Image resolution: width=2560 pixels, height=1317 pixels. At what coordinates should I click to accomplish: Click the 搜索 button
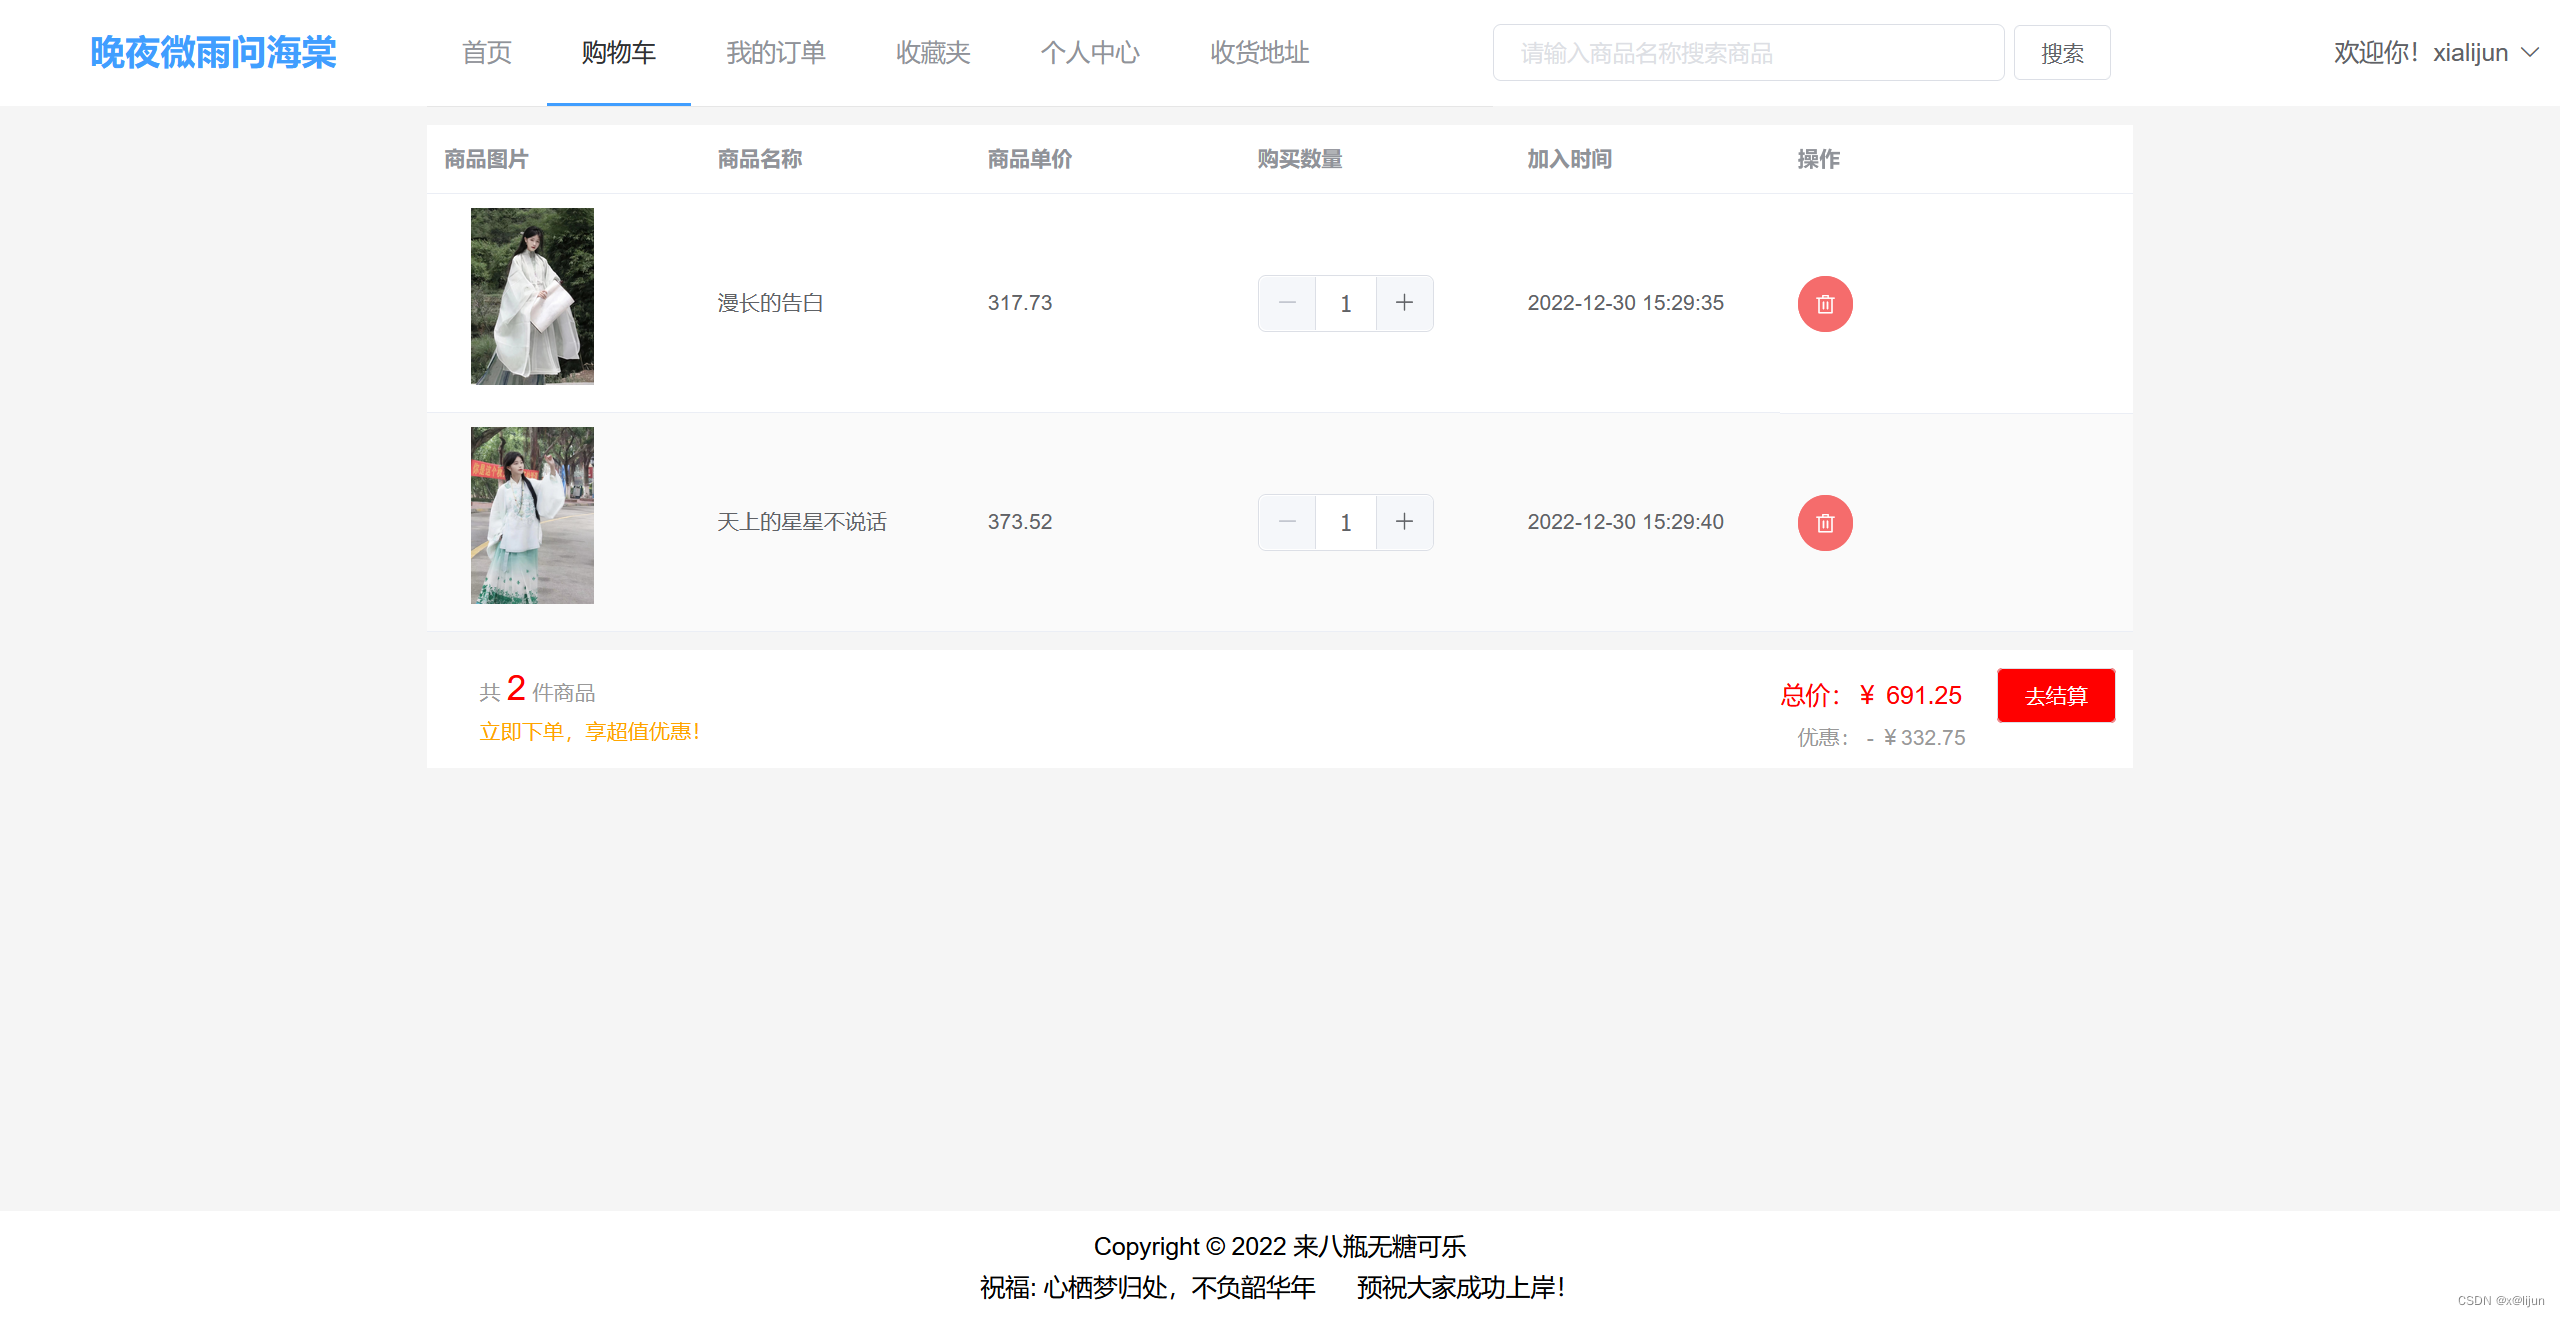click(x=2062, y=53)
